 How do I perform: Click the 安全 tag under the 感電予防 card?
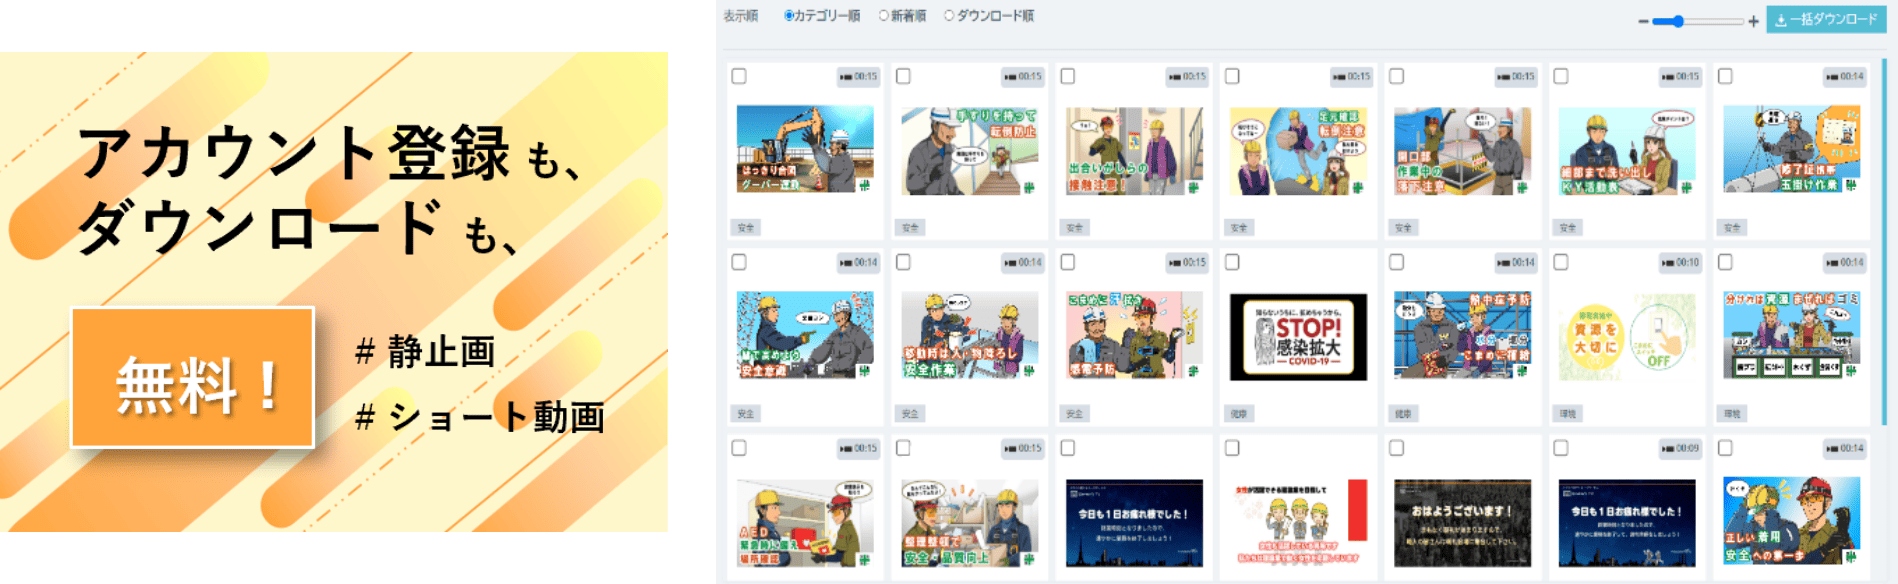click(x=1074, y=414)
